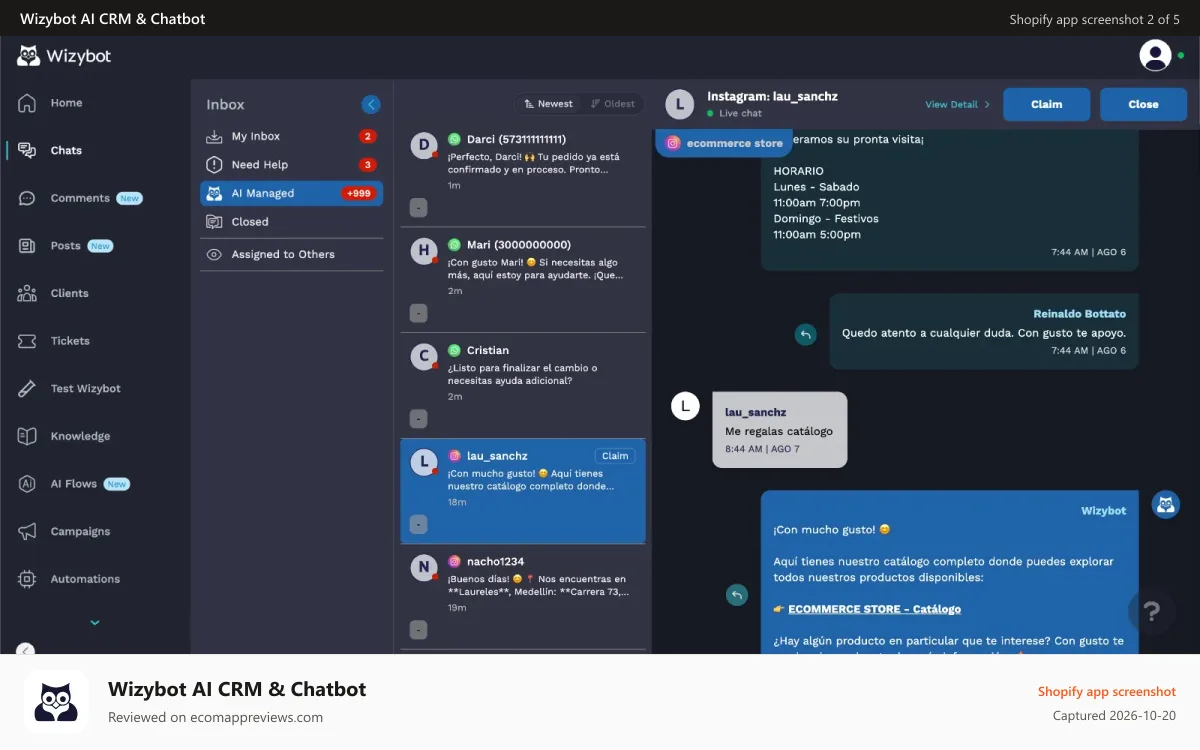Image resolution: width=1200 pixels, height=750 pixels.
Task: Click the 'Instagram: lau_sanchz' chat title
Action: pos(772,97)
